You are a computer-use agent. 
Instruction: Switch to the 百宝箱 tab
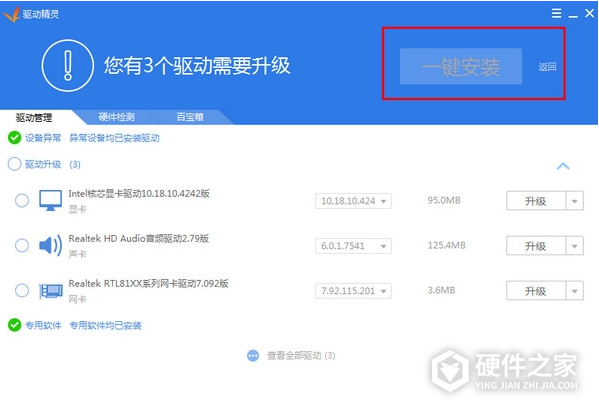[x=190, y=117]
